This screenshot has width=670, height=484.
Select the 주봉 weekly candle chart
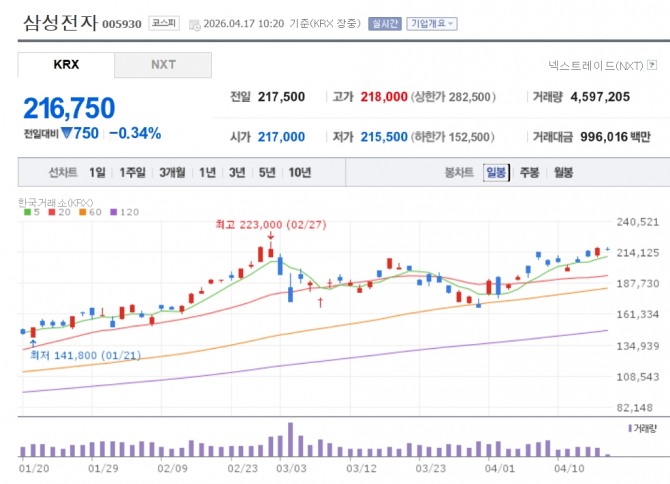529,172
